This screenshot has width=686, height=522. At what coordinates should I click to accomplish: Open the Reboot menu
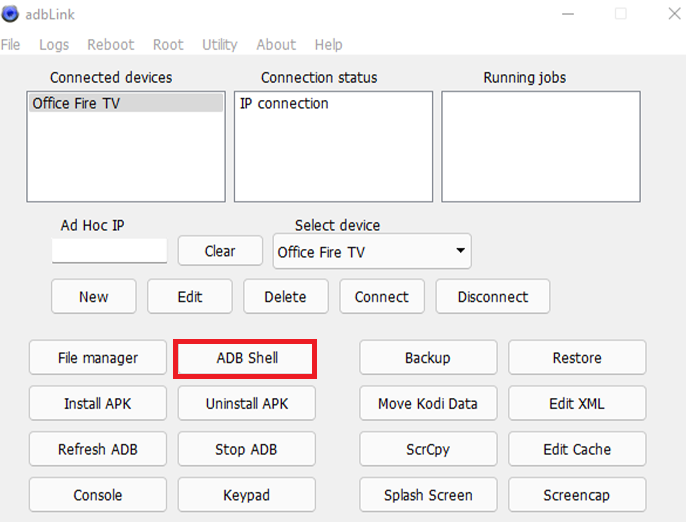click(x=111, y=45)
